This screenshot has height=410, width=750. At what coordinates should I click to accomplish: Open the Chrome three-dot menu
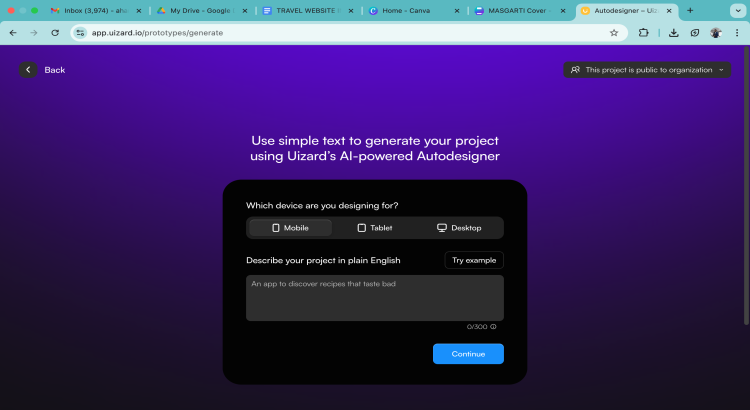(737, 33)
